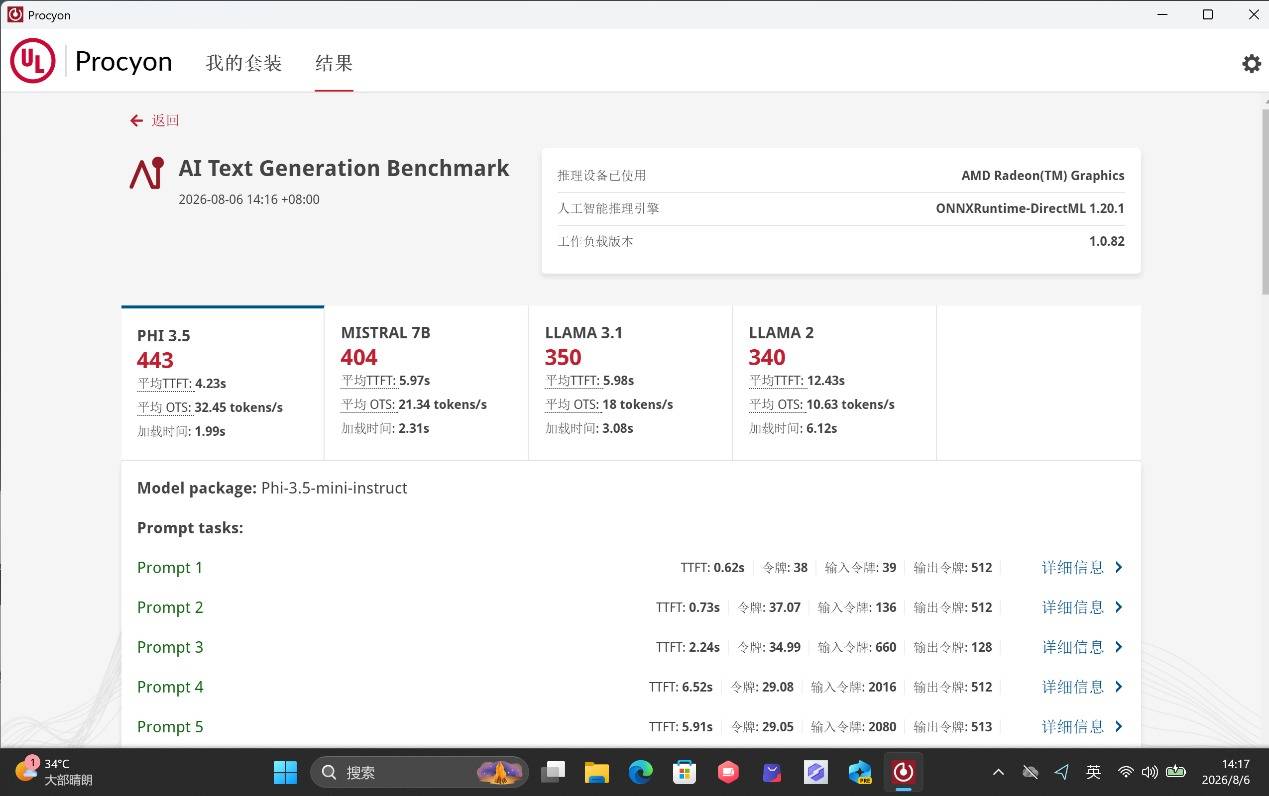Click the blue diamond PRE taskbar icon

860,772
